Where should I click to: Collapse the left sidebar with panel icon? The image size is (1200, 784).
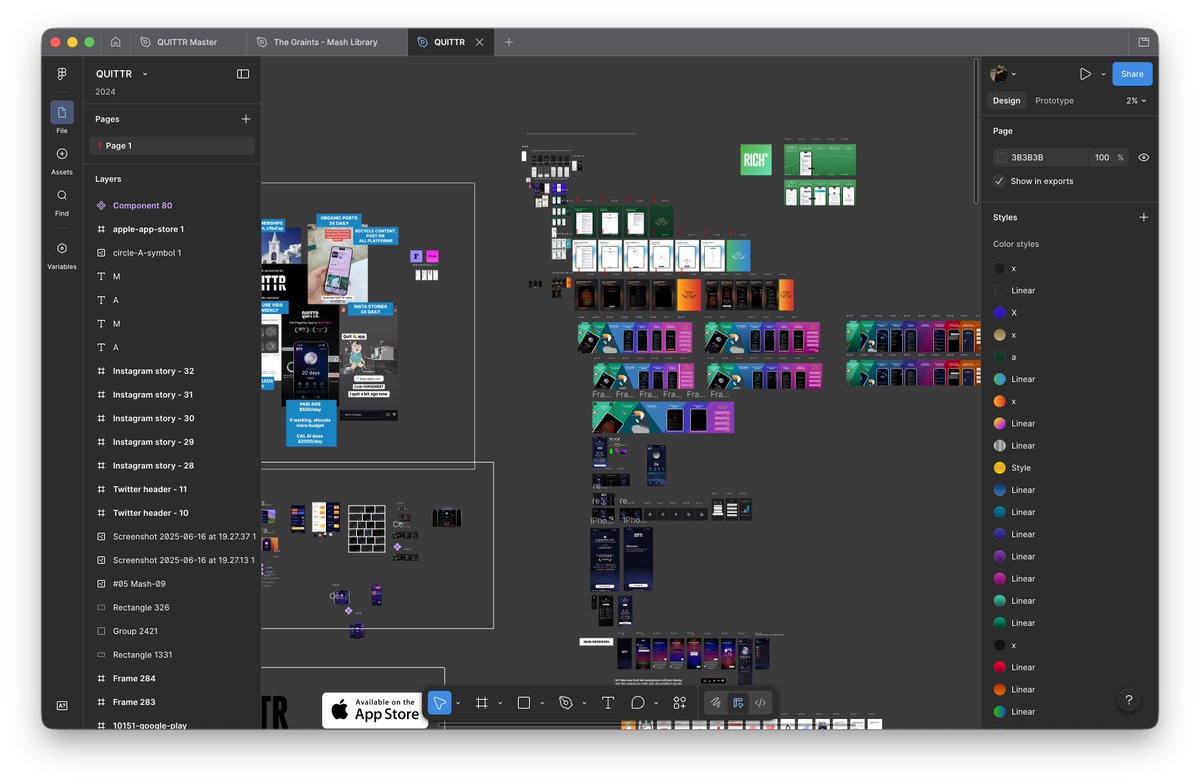pos(243,74)
